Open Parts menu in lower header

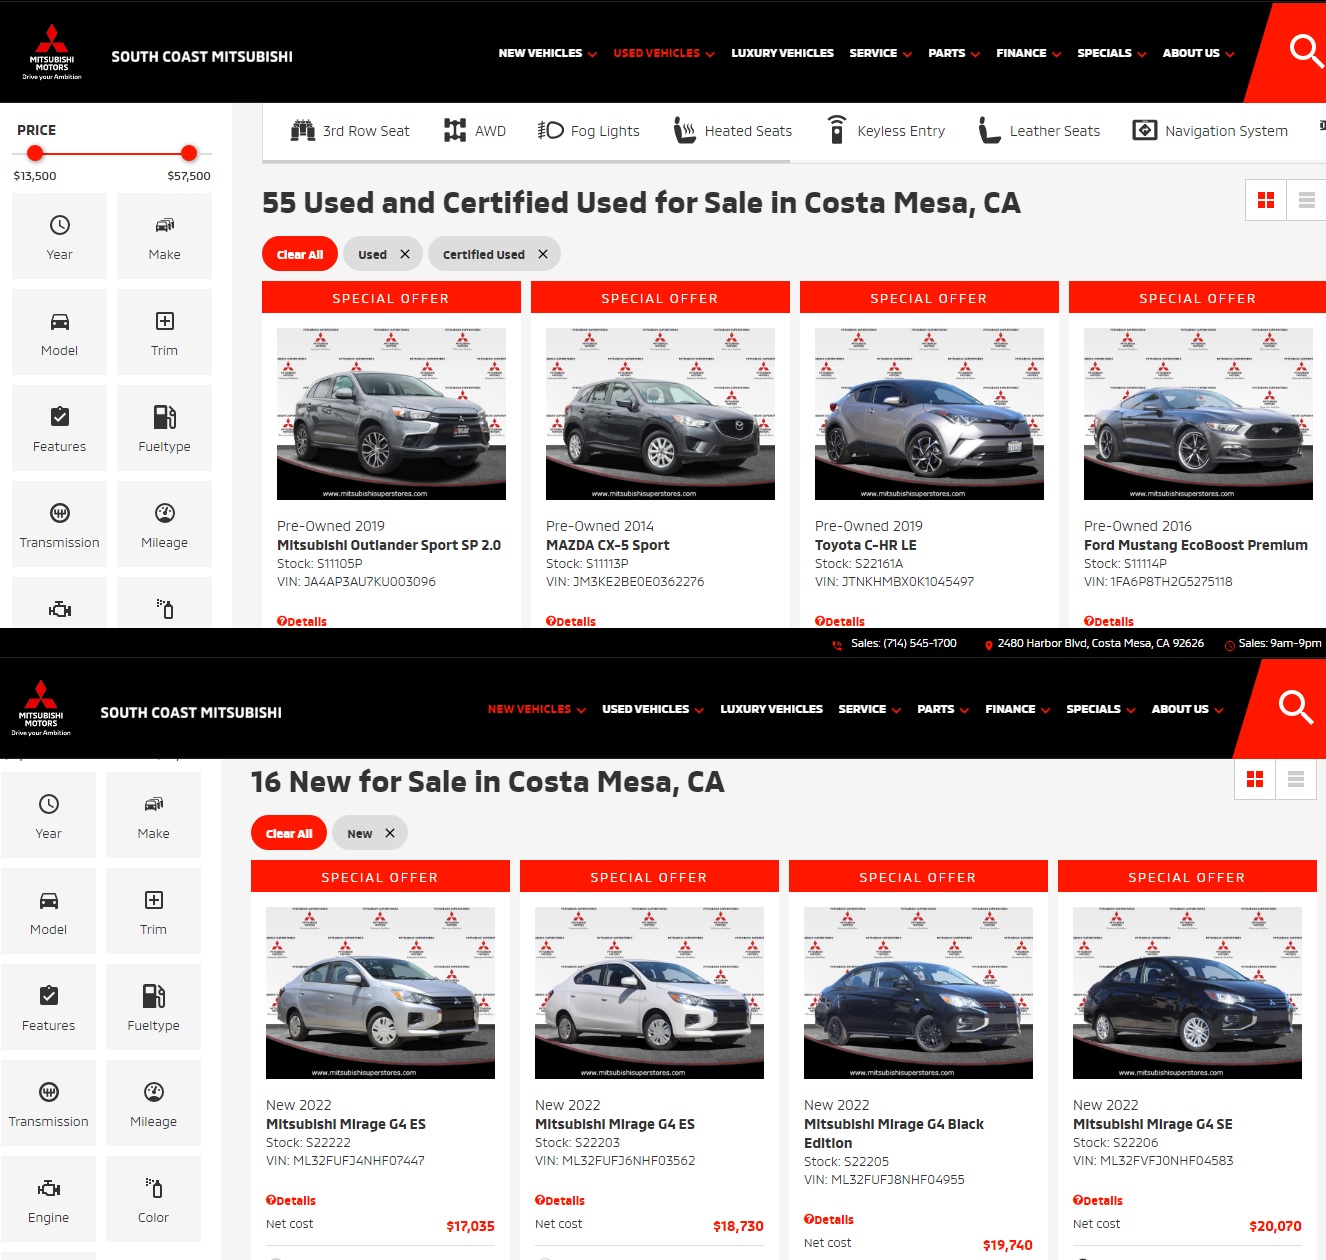coord(943,709)
